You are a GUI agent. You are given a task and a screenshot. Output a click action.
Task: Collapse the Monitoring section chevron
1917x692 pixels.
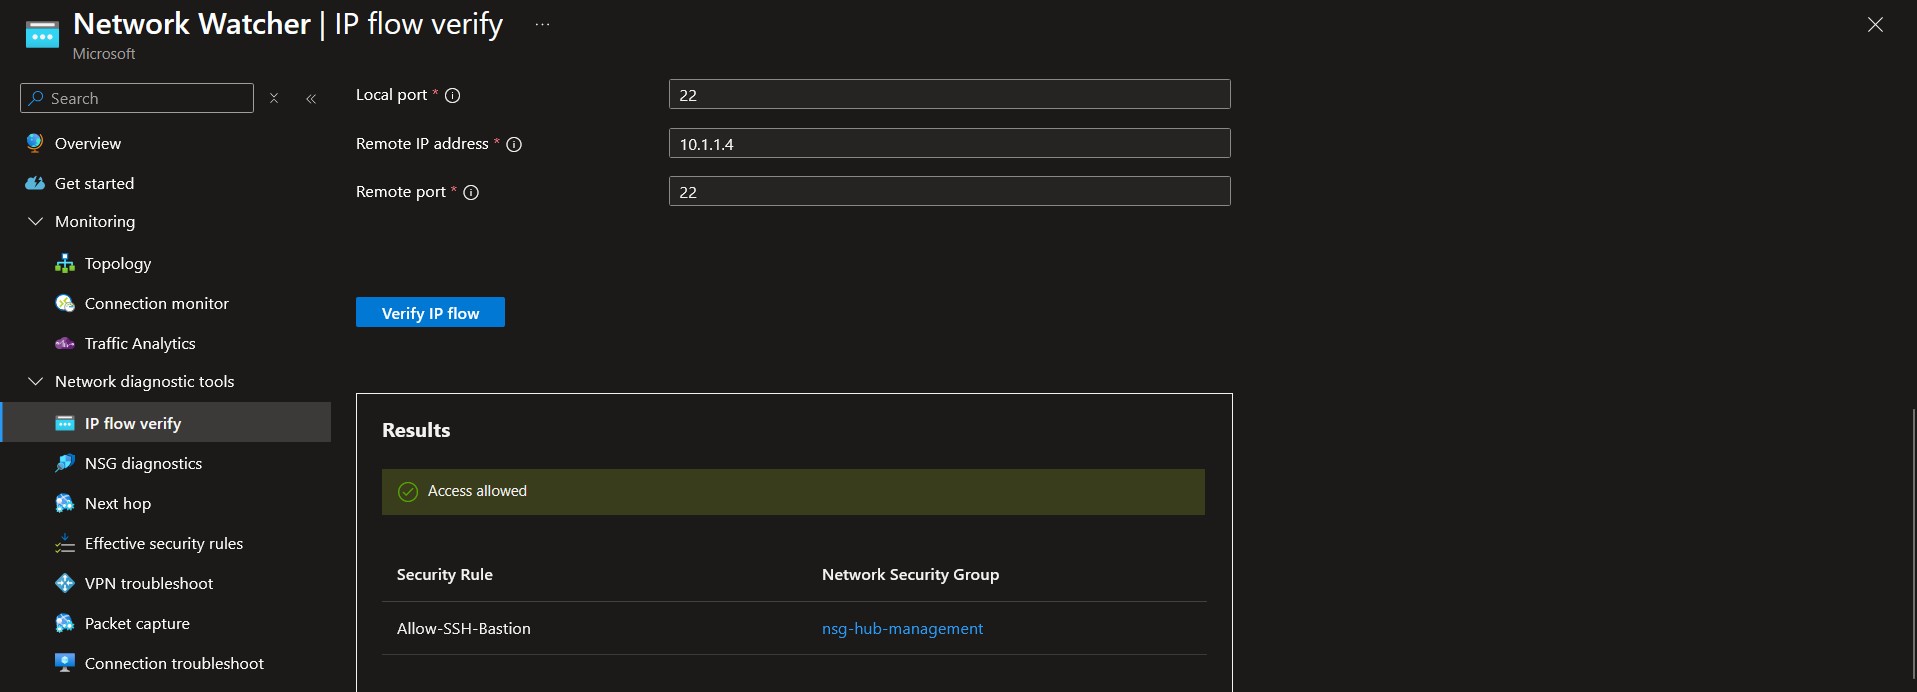click(x=36, y=221)
